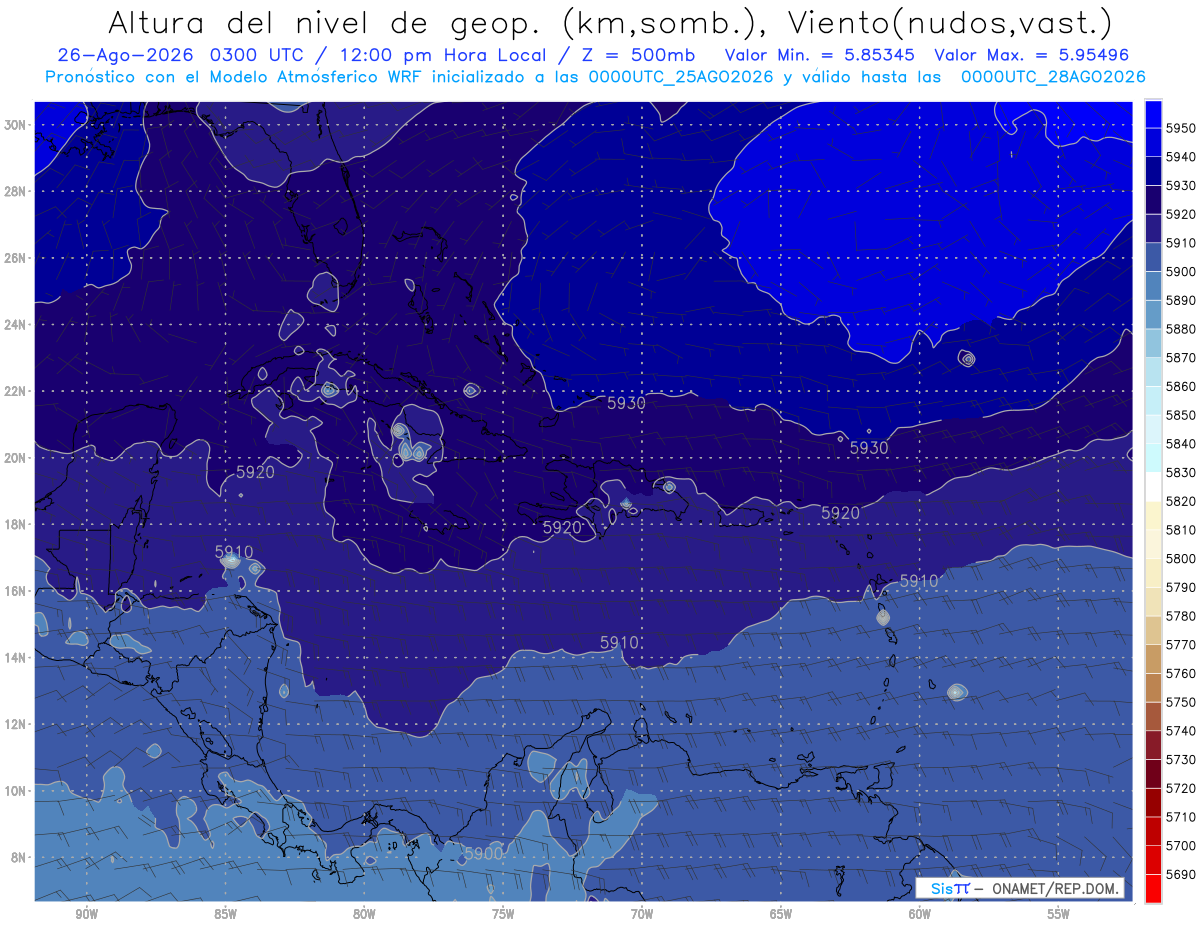Screen dimensions: 1200x927
Task: Click the 28N latitude axis label
Action: (x=15, y=191)
